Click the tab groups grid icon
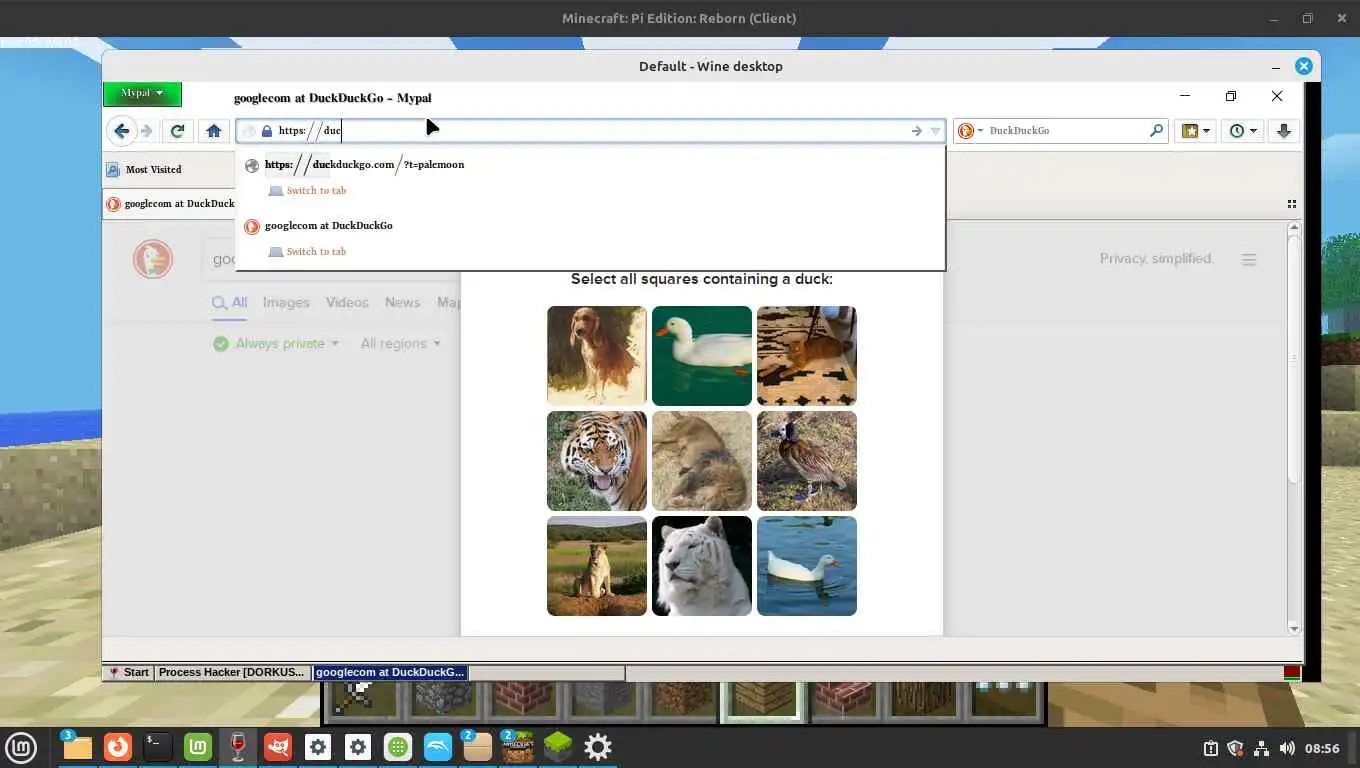Image resolution: width=1360 pixels, height=768 pixels. [1292, 204]
